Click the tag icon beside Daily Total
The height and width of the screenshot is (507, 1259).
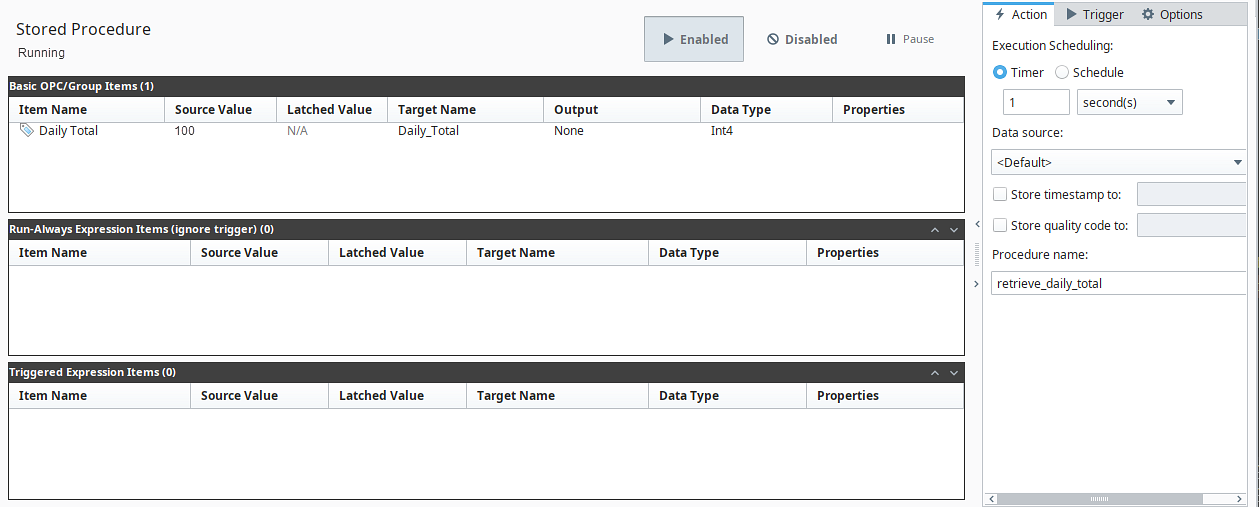click(26, 130)
